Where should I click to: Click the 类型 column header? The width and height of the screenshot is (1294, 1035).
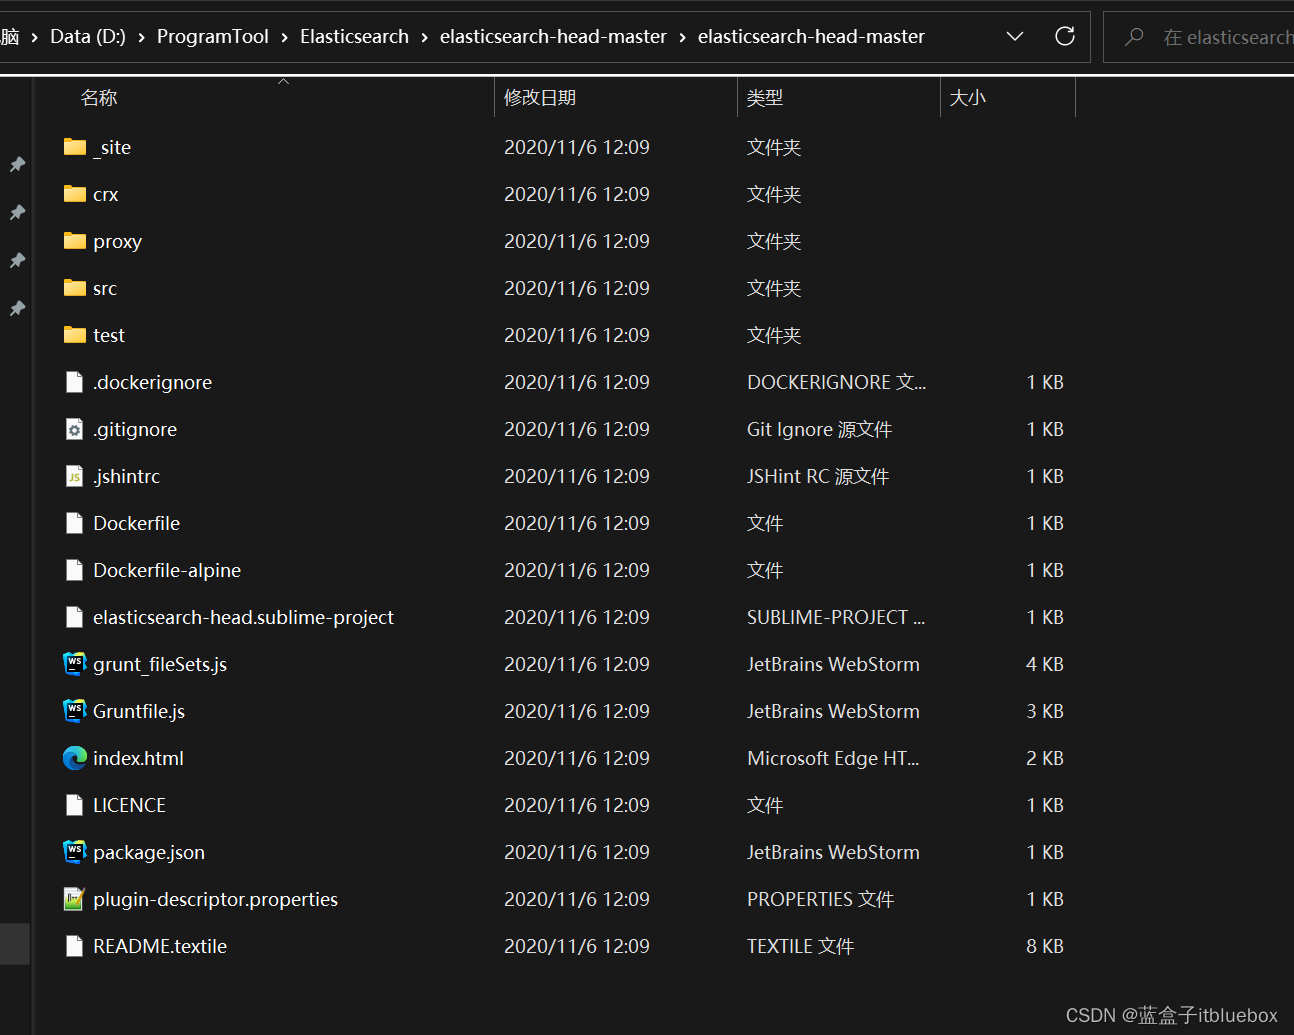click(x=765, y=98)
